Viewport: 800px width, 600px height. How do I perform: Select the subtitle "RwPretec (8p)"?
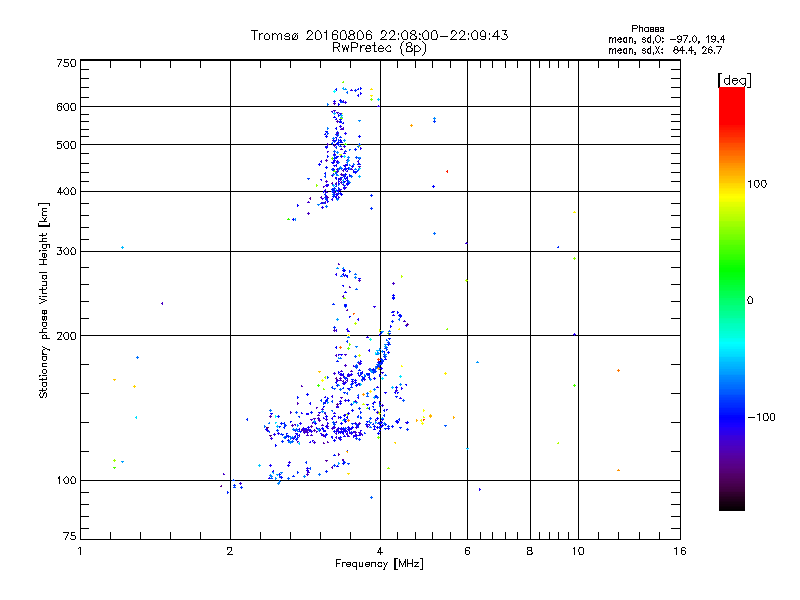tap(379, 48)
